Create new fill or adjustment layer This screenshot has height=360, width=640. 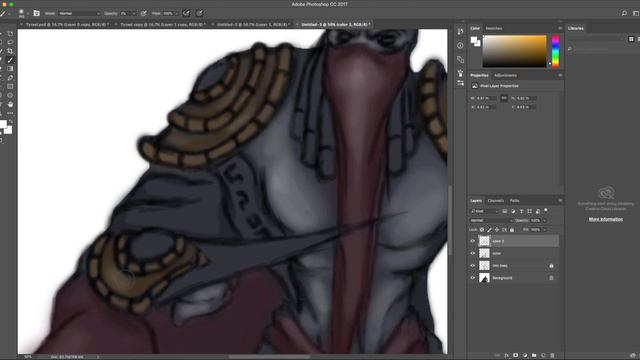(x=525, y=356)
